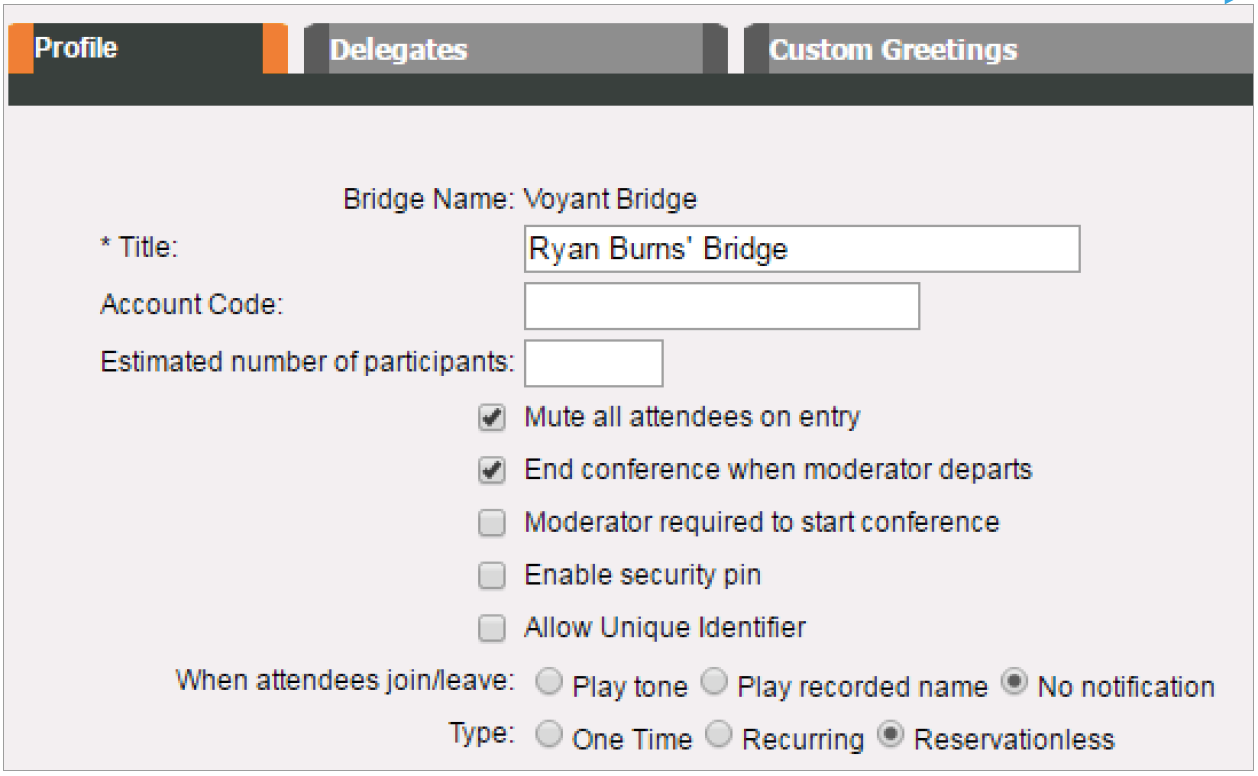This screenshot has width=1258, height=776.
Task: Click the Estimated number of participants label
Action: 307,362
